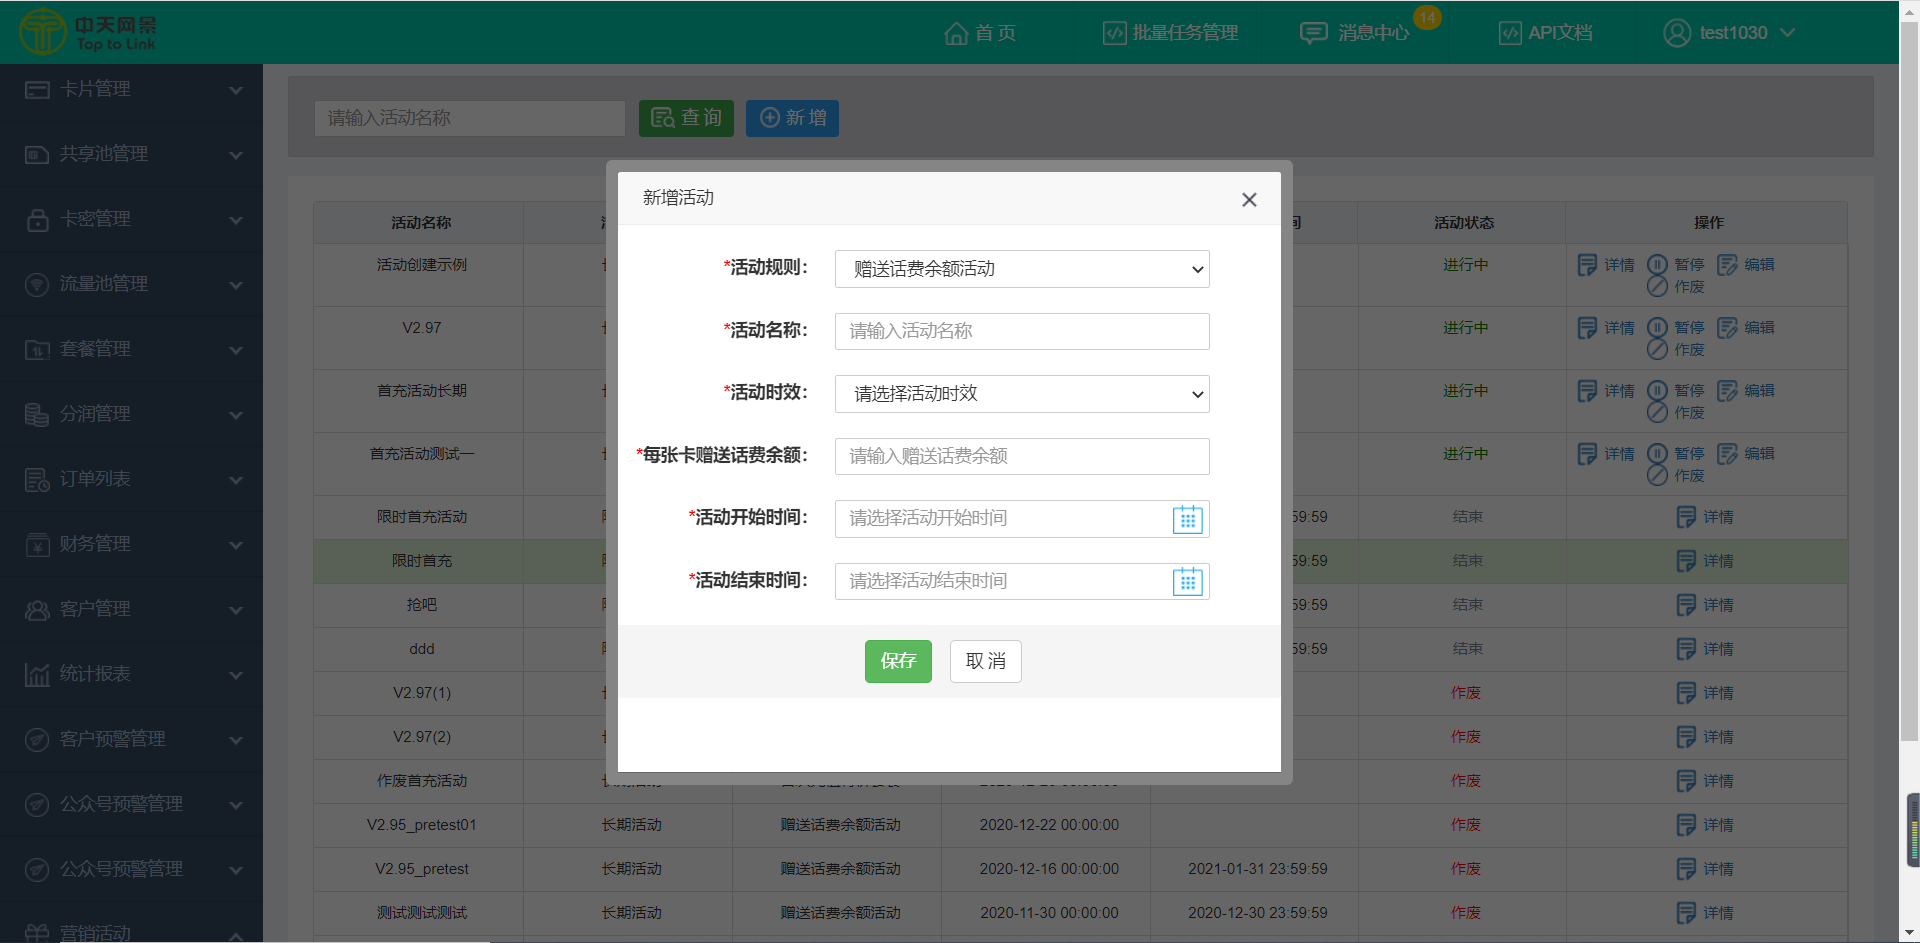1920x943 pixels.
Task: Open 详情 for 首充活动测试一 row
Action: click(x=1606, y=454)
